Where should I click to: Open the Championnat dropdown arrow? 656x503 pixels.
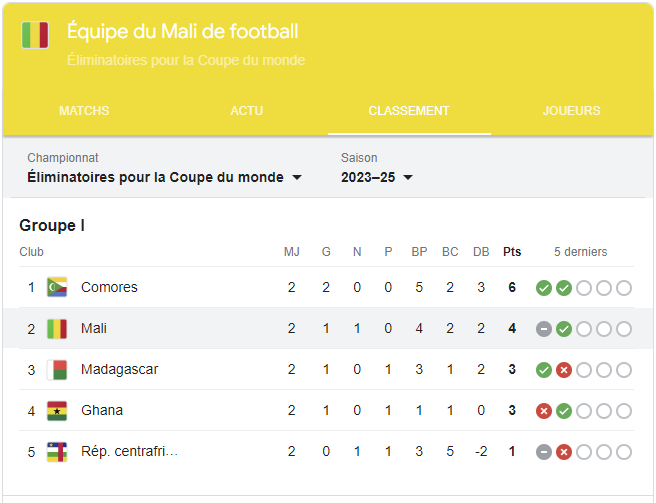click(297, 177)
